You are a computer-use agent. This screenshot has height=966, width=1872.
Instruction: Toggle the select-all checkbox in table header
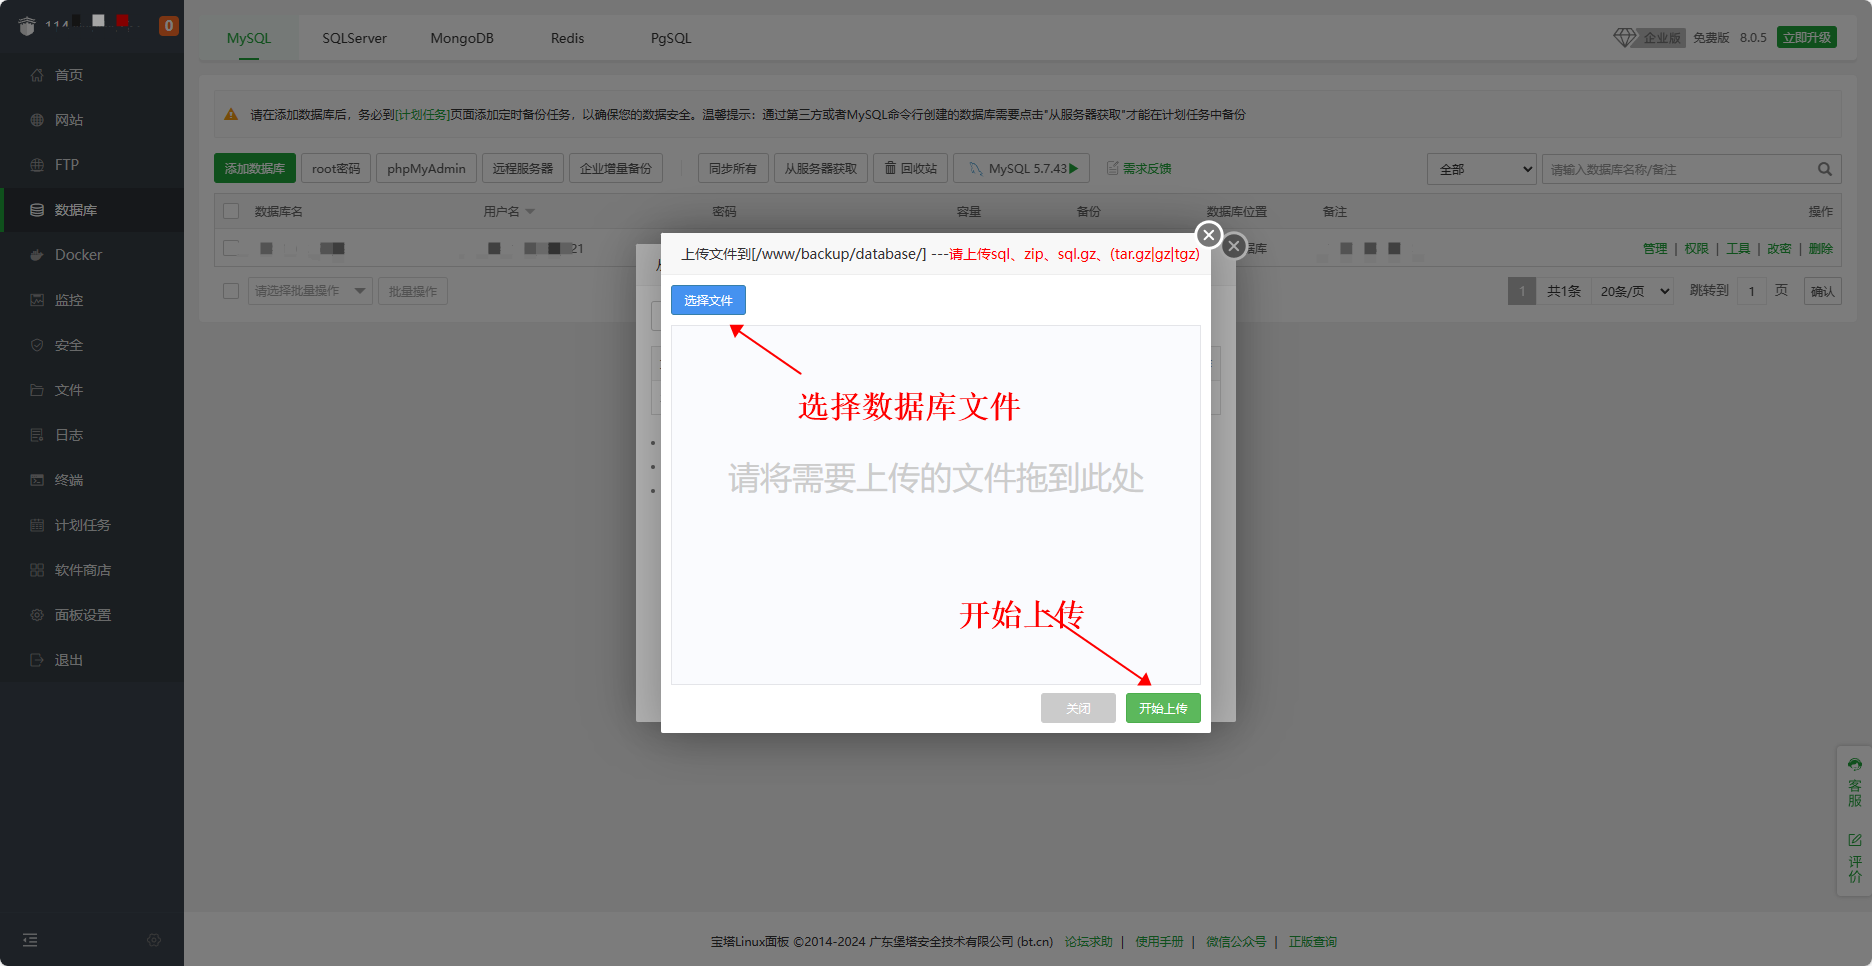pos(231,211)
